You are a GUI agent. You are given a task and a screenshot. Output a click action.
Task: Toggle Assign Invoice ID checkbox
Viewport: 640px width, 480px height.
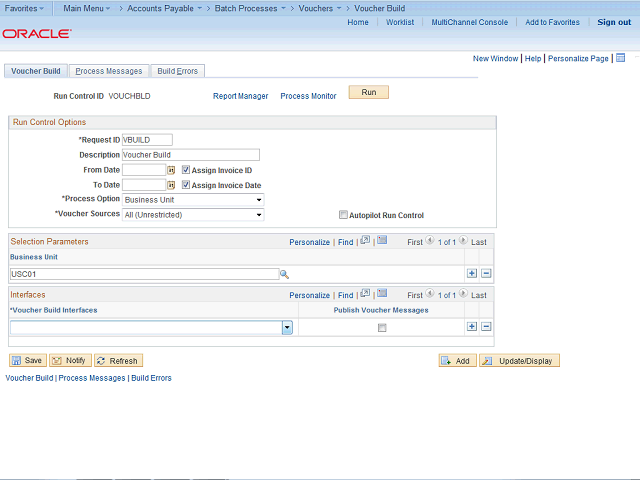click(x=186, y=170)
